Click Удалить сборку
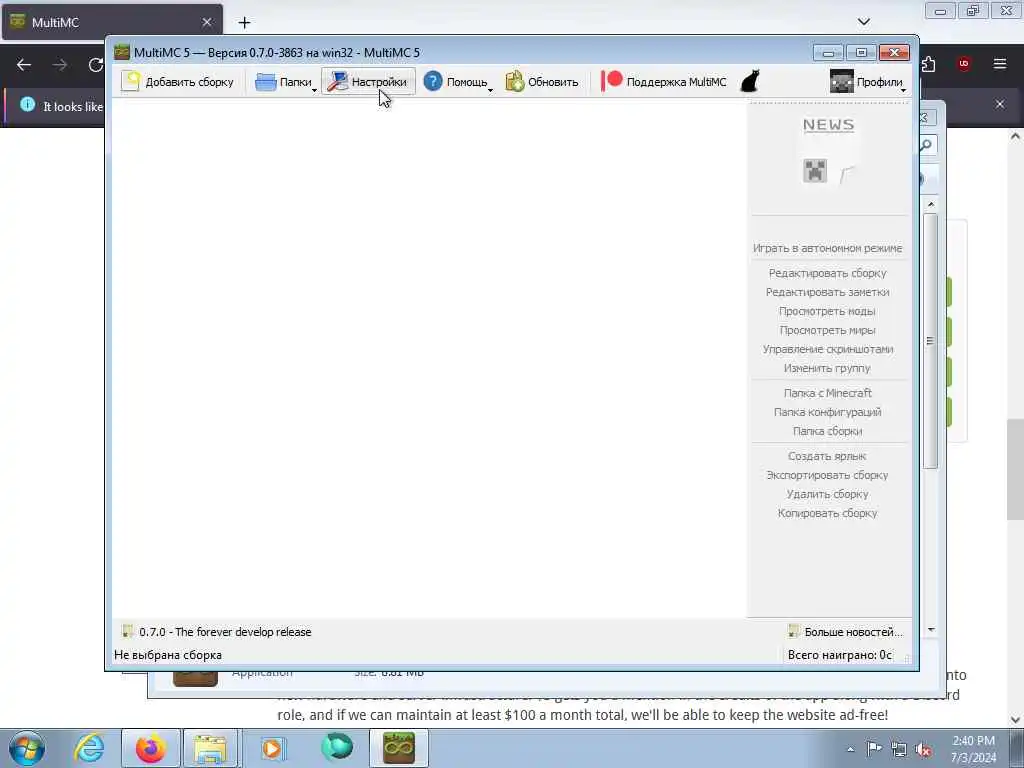Viewport: 1024px width, 768px height. coord(827,494)
